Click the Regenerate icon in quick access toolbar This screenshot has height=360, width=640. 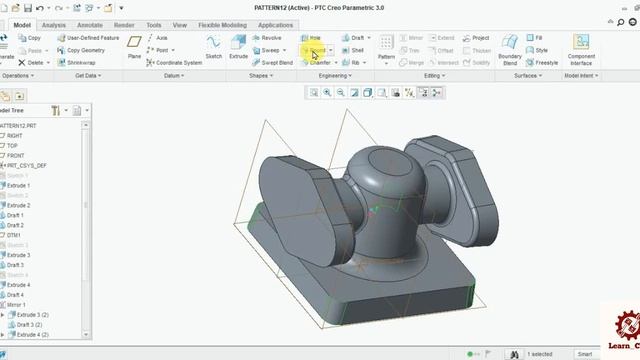coord(77,8)
